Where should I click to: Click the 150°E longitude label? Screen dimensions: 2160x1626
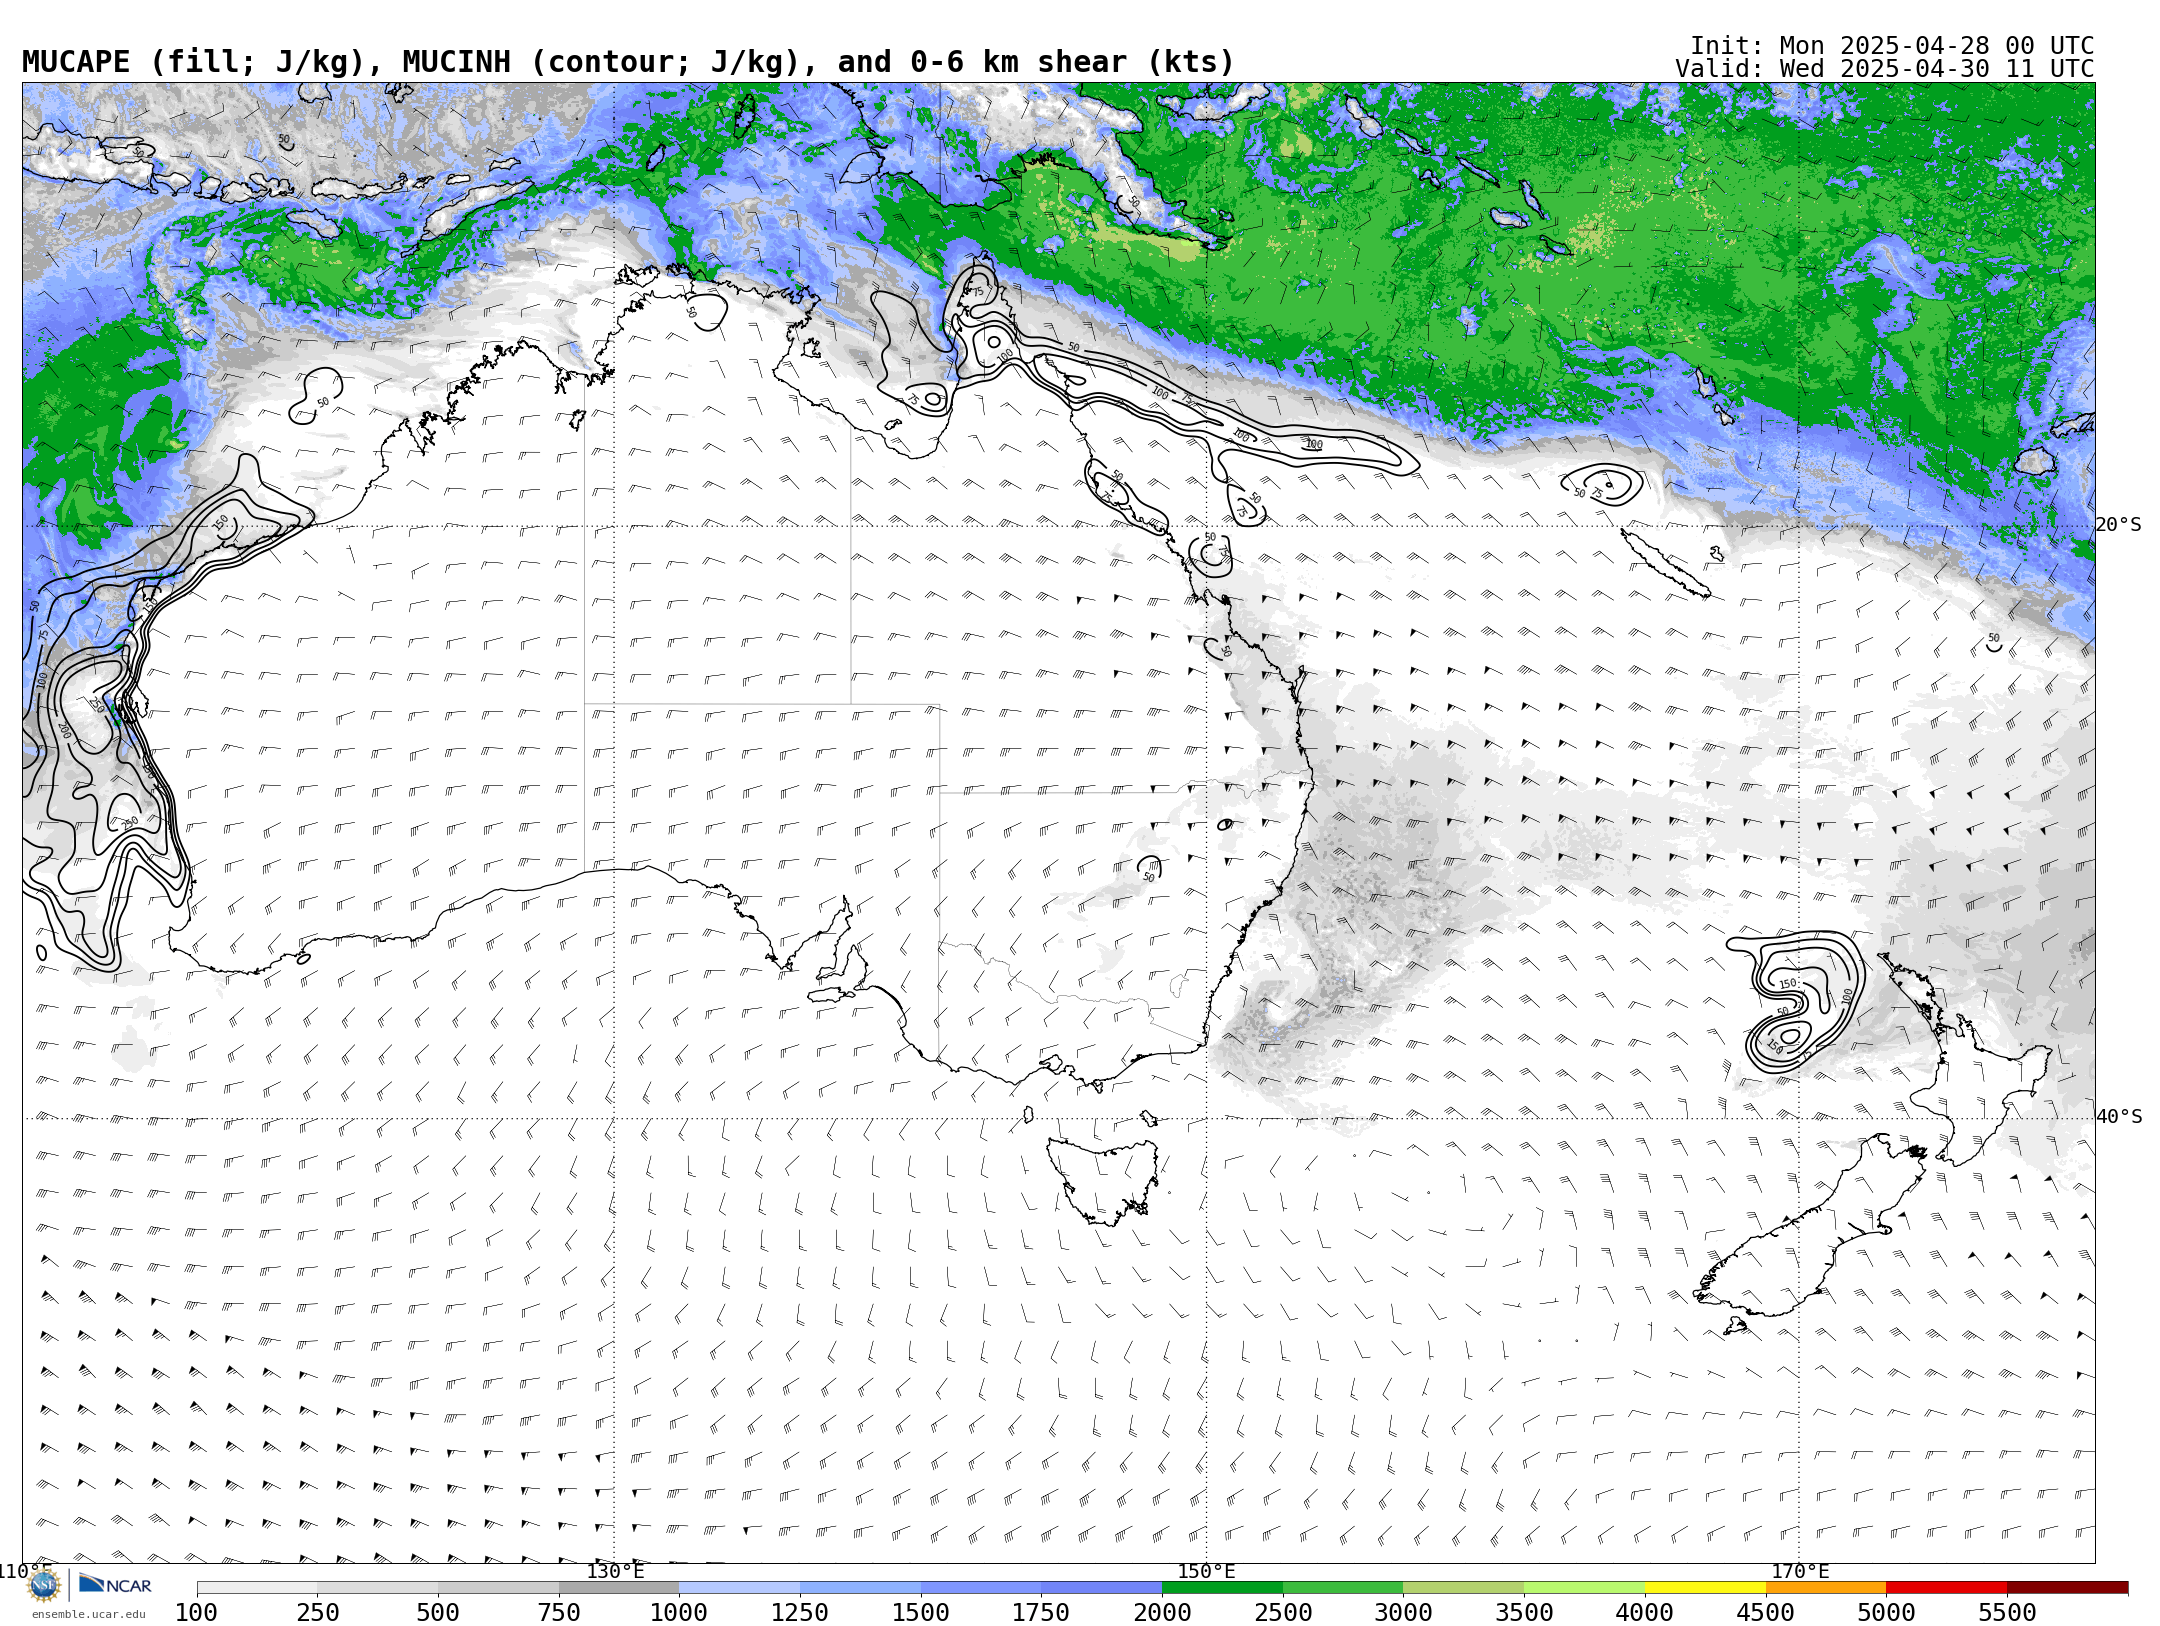point(1206,1571)
